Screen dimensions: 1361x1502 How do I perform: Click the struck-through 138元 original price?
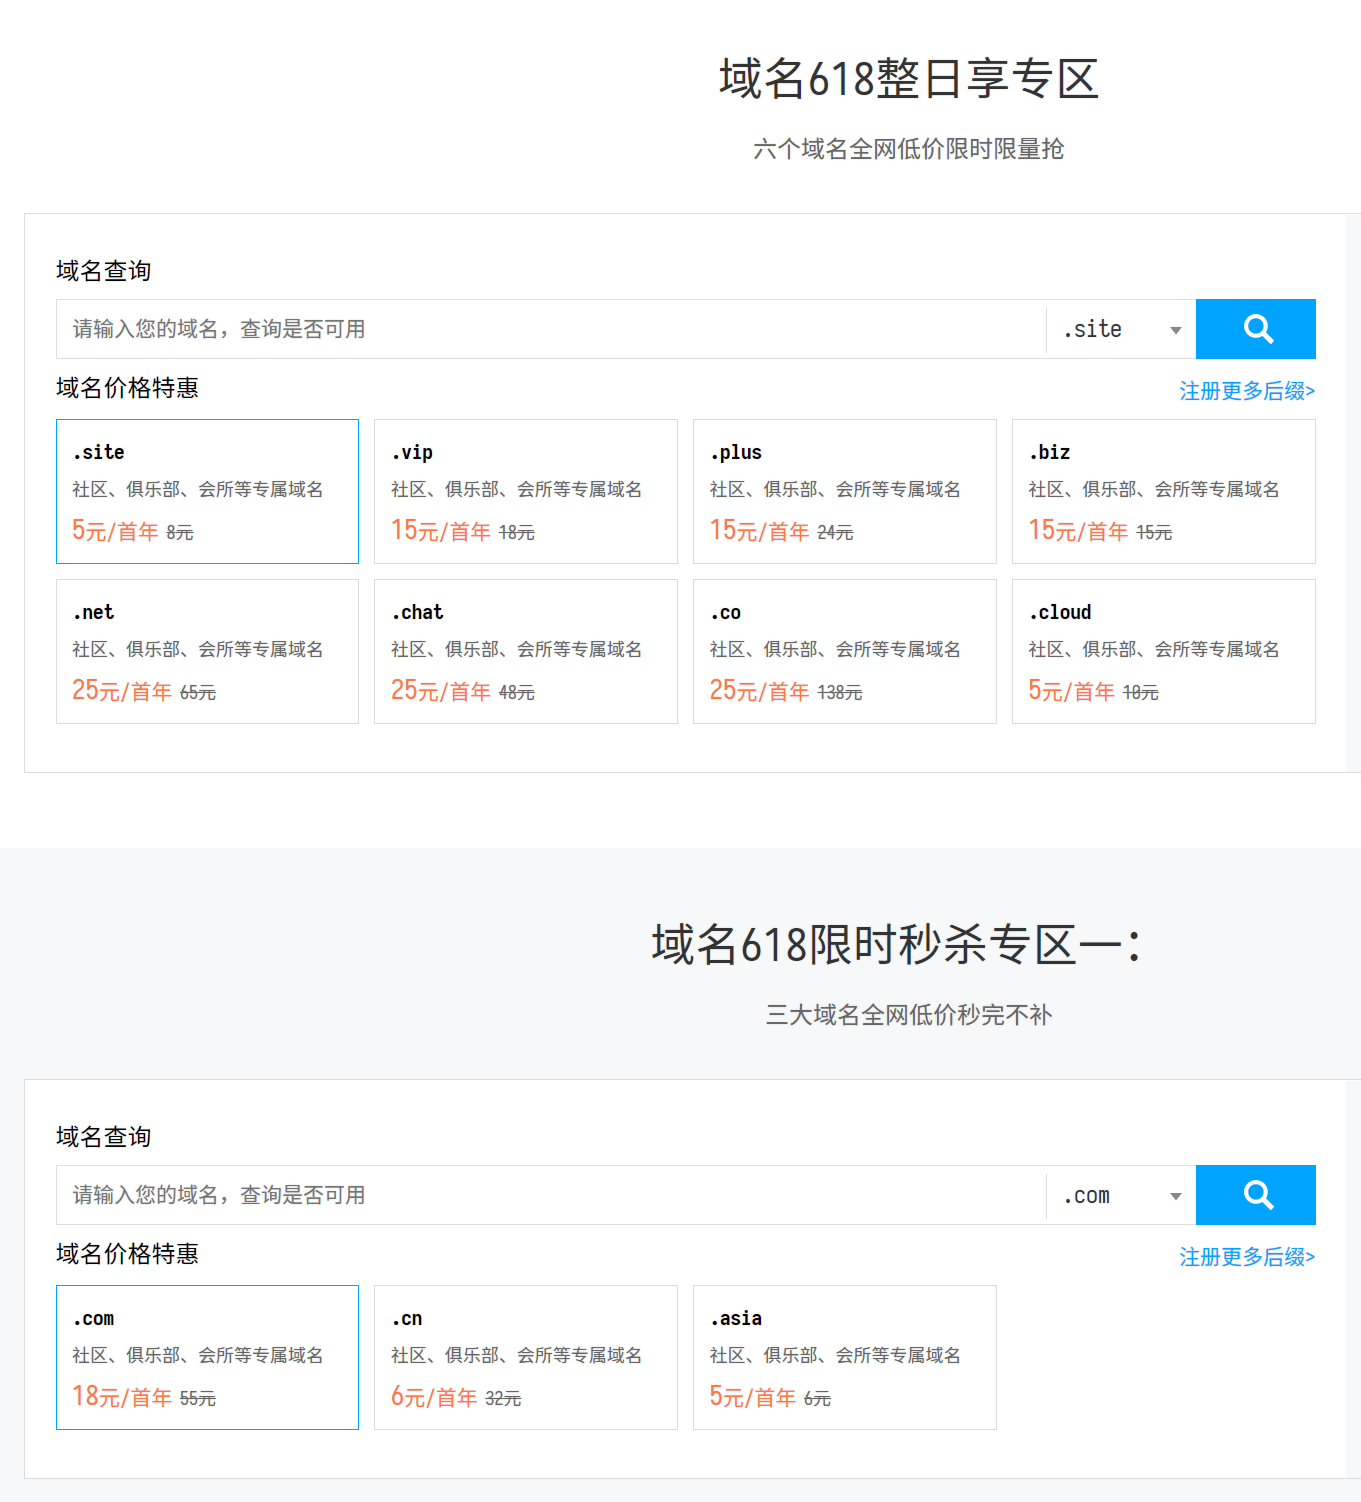(x=840, y=693)
